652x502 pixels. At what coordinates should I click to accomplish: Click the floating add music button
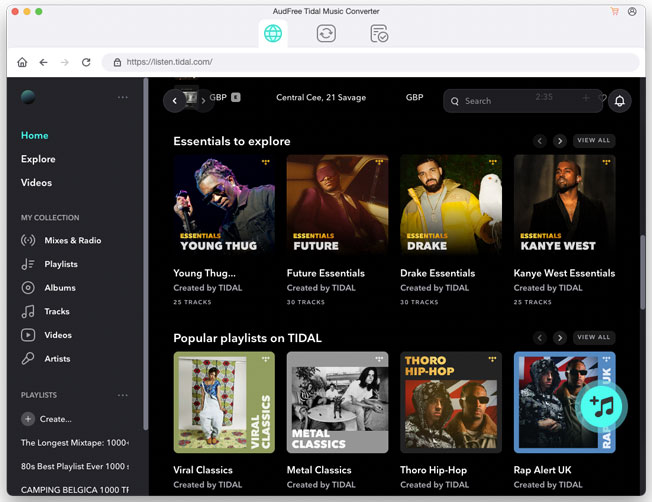pyautogui.click(x=603, y=405)
